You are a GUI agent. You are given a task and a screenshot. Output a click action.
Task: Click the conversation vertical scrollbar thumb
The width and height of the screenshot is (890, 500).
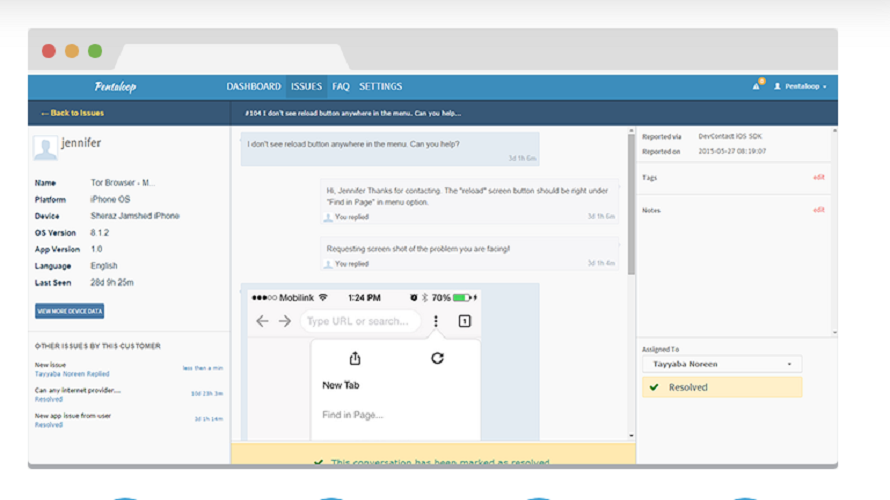click(x=631, y=204)
